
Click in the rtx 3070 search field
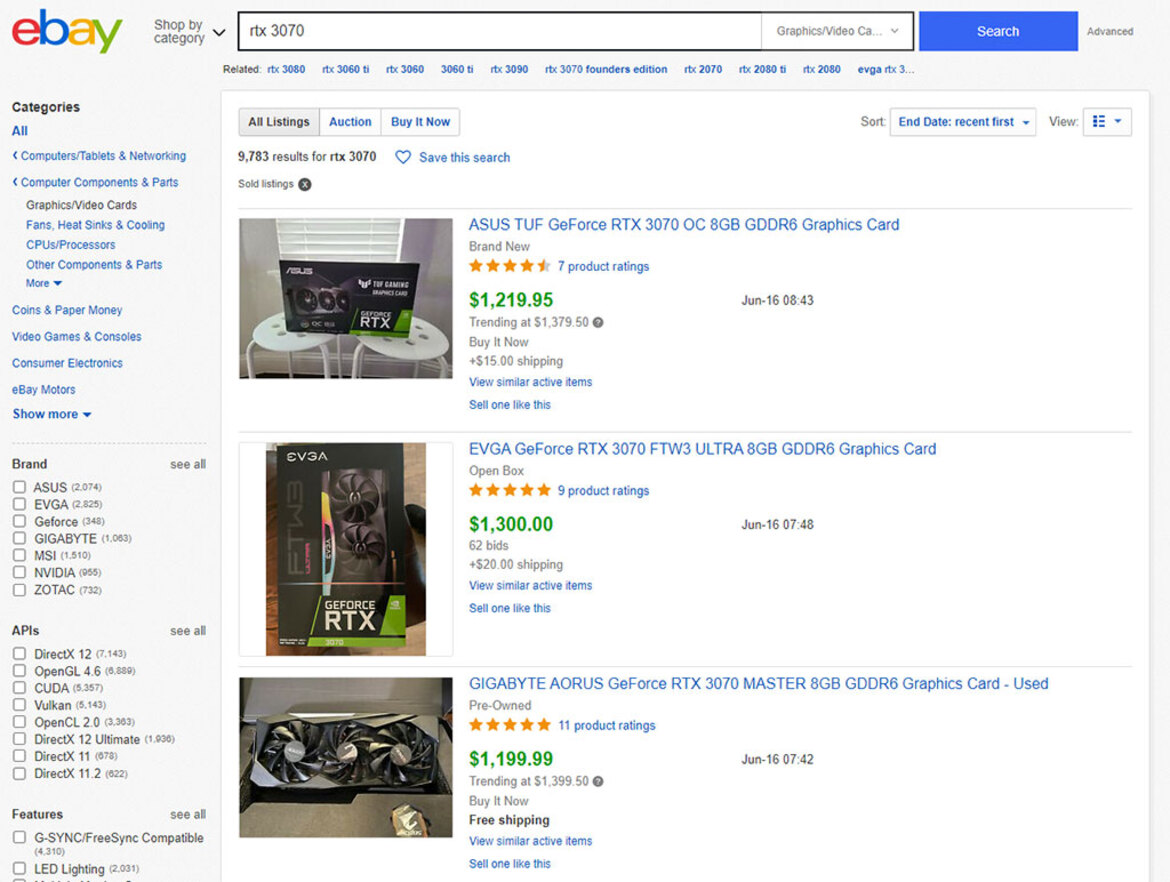(500, 31)
